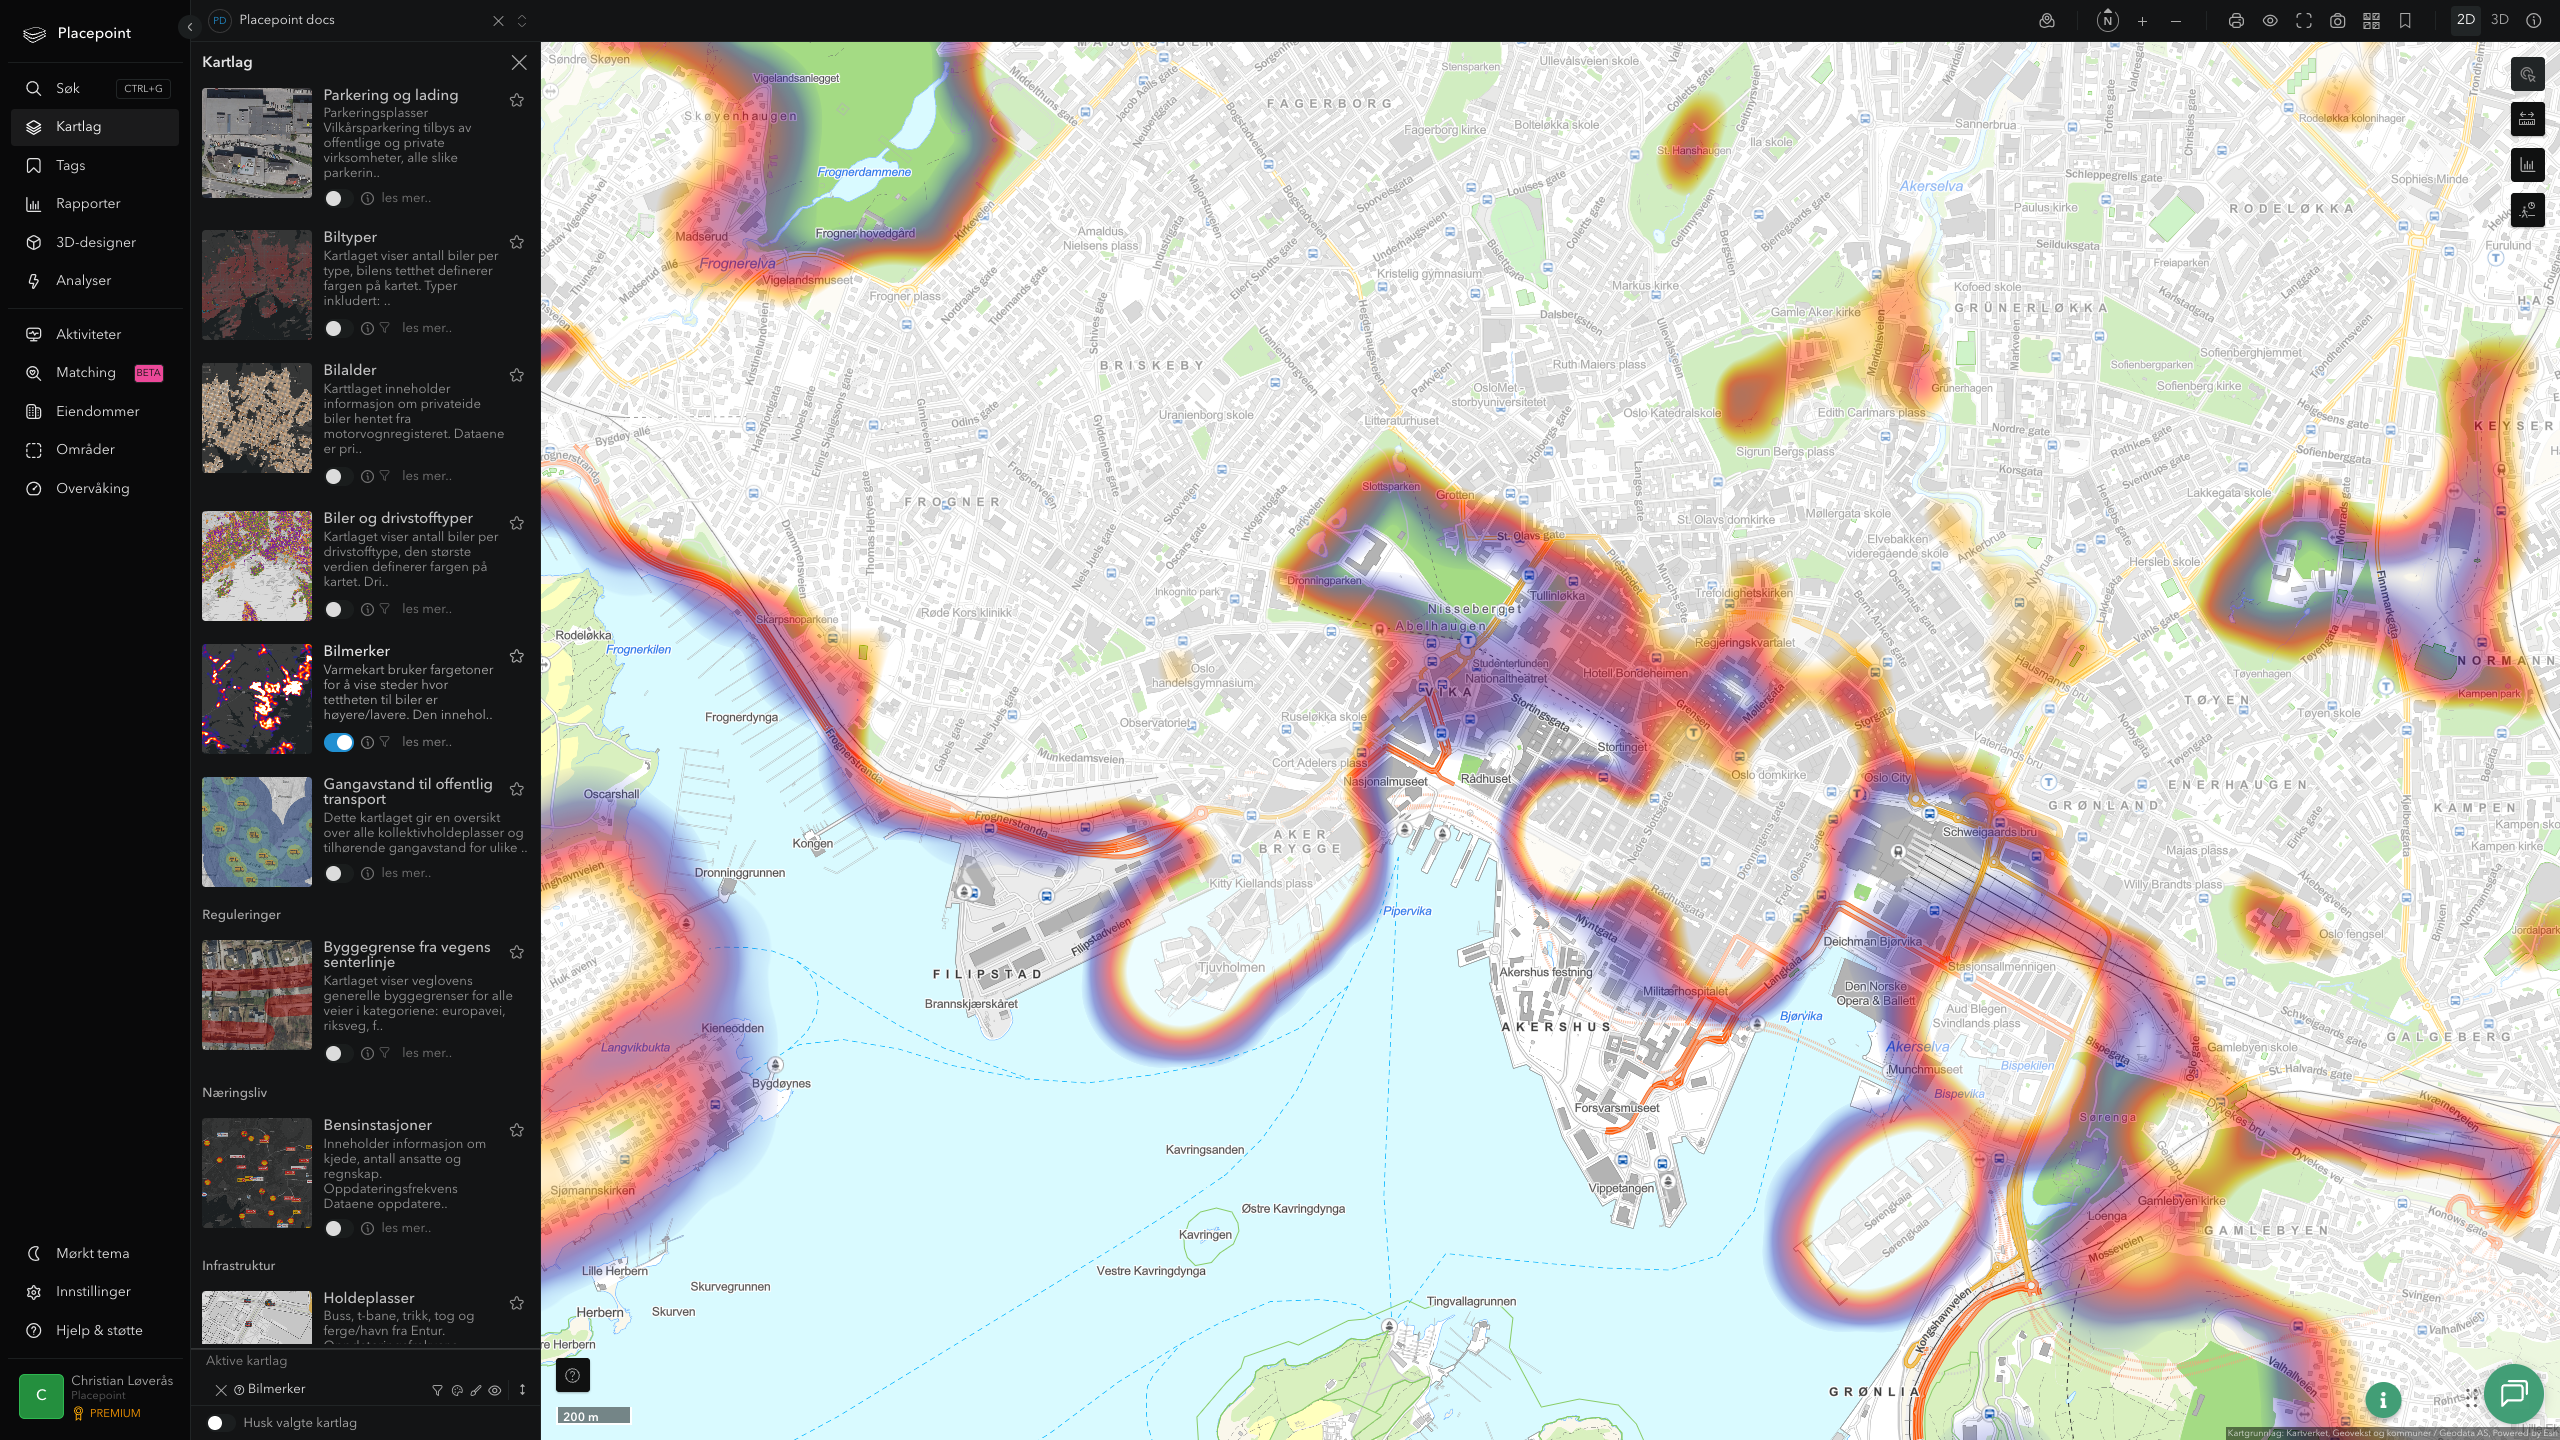This screenshot has height=1440, width=2560.
Task: Open Tags in the sidebar
Action: (x=95, y=165)
